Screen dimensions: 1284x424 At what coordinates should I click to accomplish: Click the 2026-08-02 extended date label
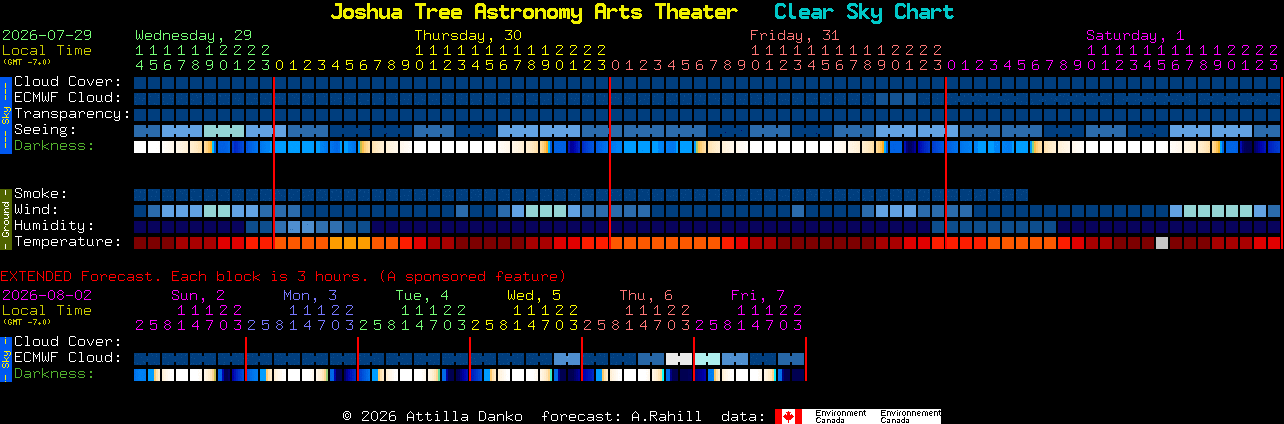coord(47,295)
